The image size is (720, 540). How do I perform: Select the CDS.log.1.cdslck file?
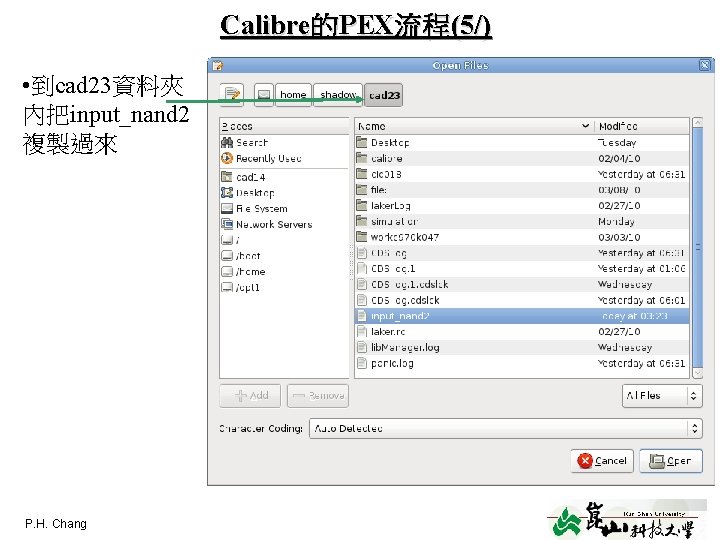point(522,285)
